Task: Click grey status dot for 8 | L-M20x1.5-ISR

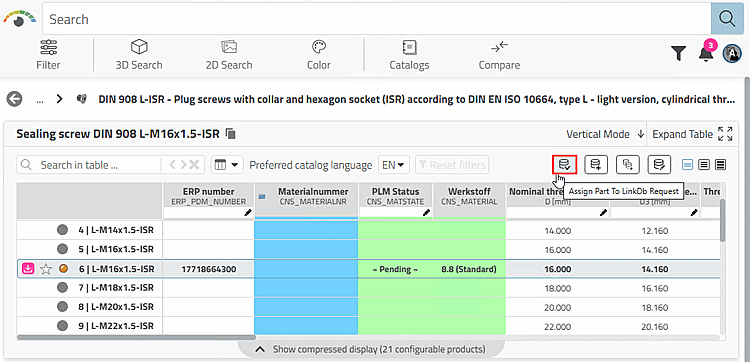Action: pos(62,307)
